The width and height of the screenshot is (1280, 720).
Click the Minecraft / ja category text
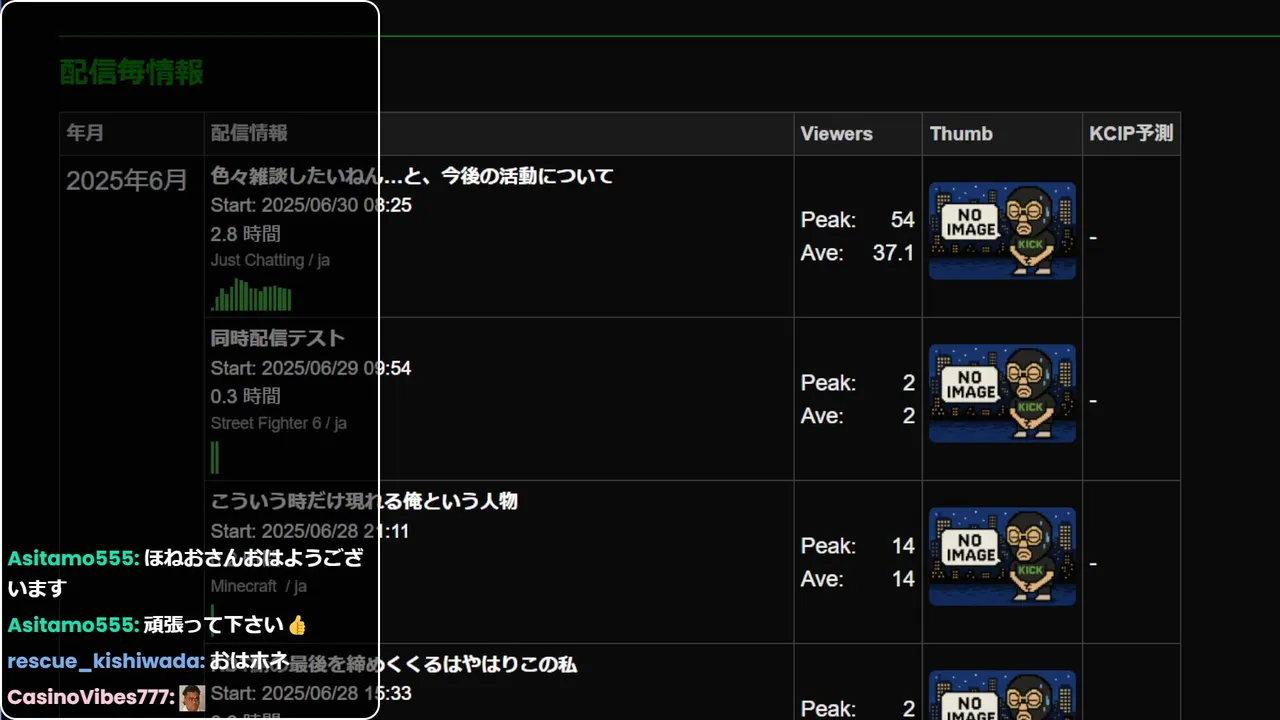(x=259, y=586)
